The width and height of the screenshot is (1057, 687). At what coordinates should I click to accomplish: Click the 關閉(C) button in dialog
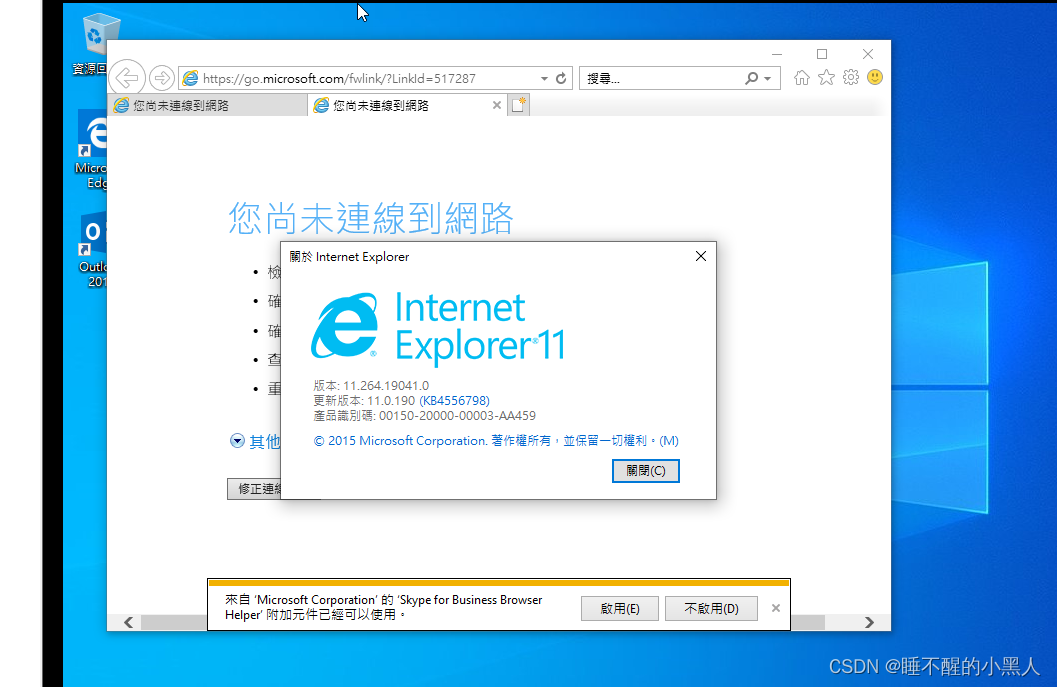646,471
